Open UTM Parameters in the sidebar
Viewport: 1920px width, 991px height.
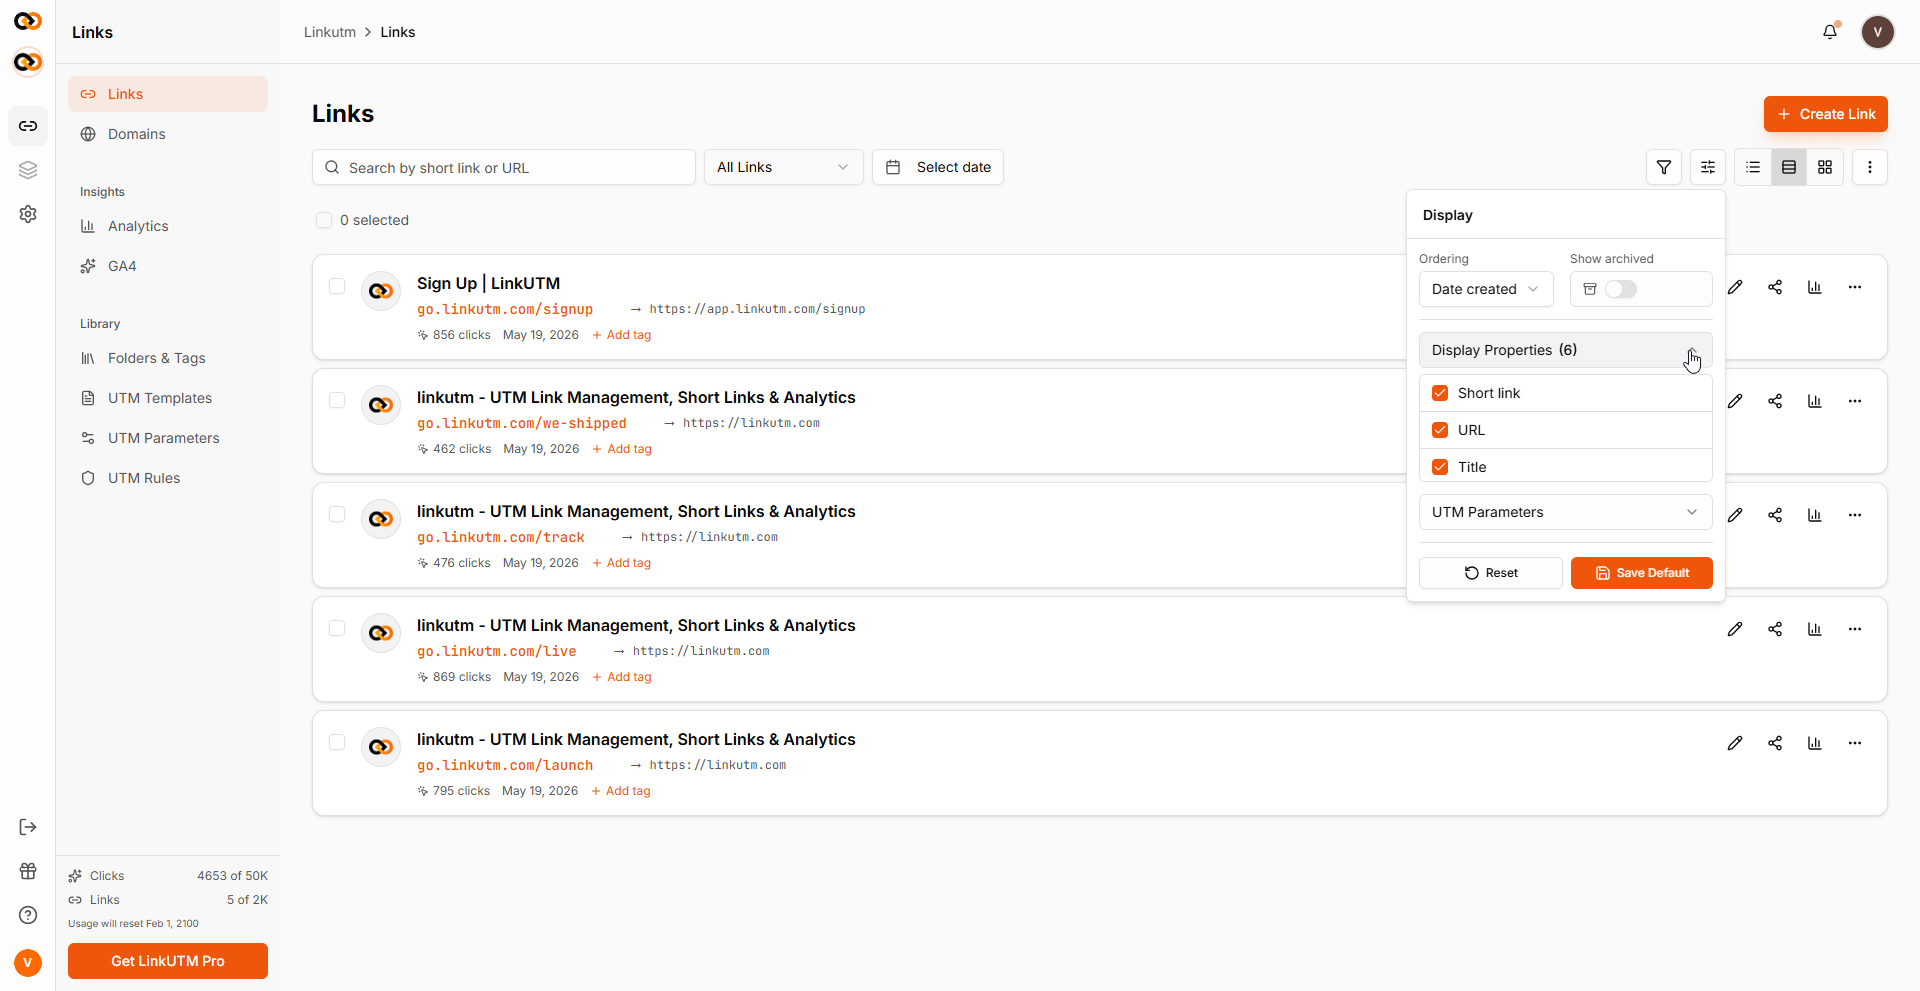(x=168, y=438)
